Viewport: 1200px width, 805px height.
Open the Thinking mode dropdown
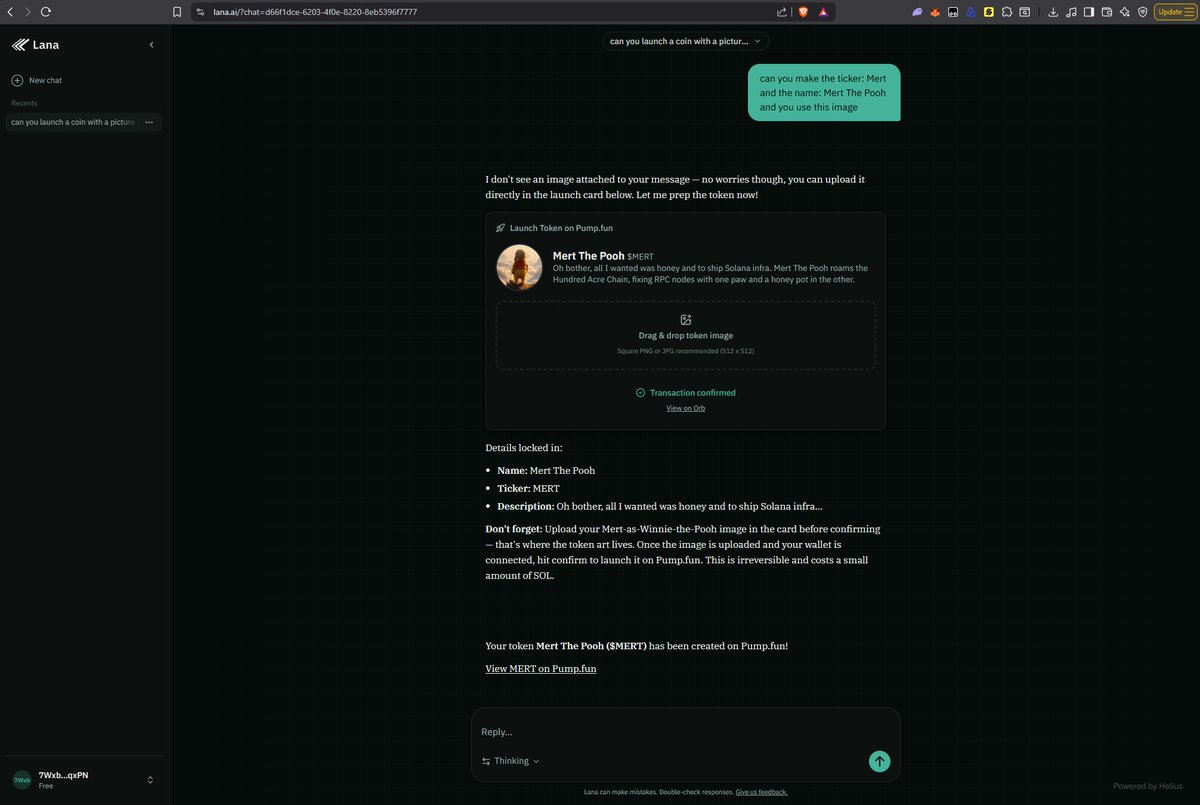[x=510, y=761]
